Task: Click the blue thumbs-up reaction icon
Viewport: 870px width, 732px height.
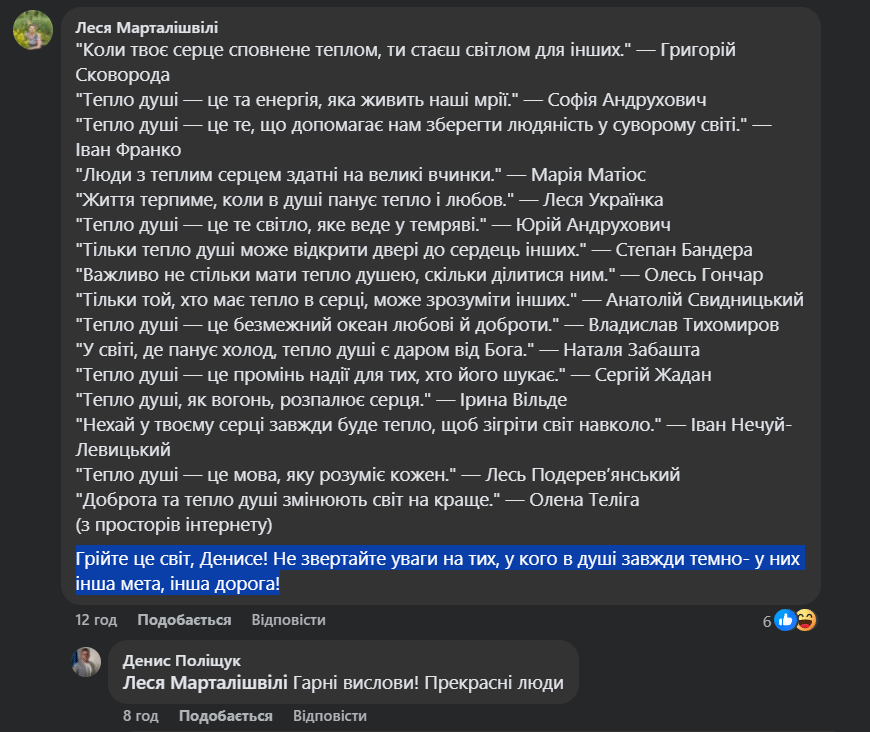Action: 785,620
